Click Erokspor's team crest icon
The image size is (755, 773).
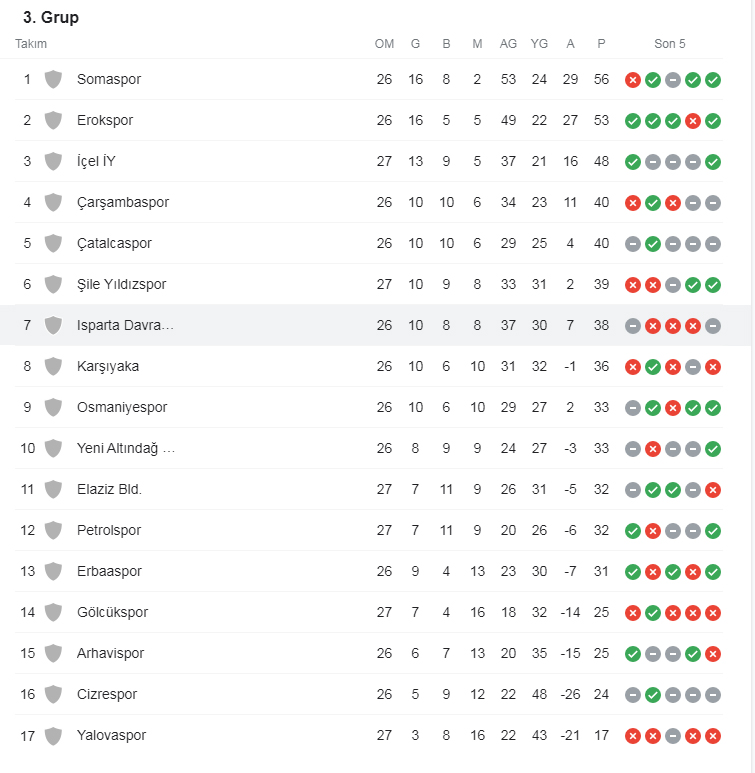53,120
